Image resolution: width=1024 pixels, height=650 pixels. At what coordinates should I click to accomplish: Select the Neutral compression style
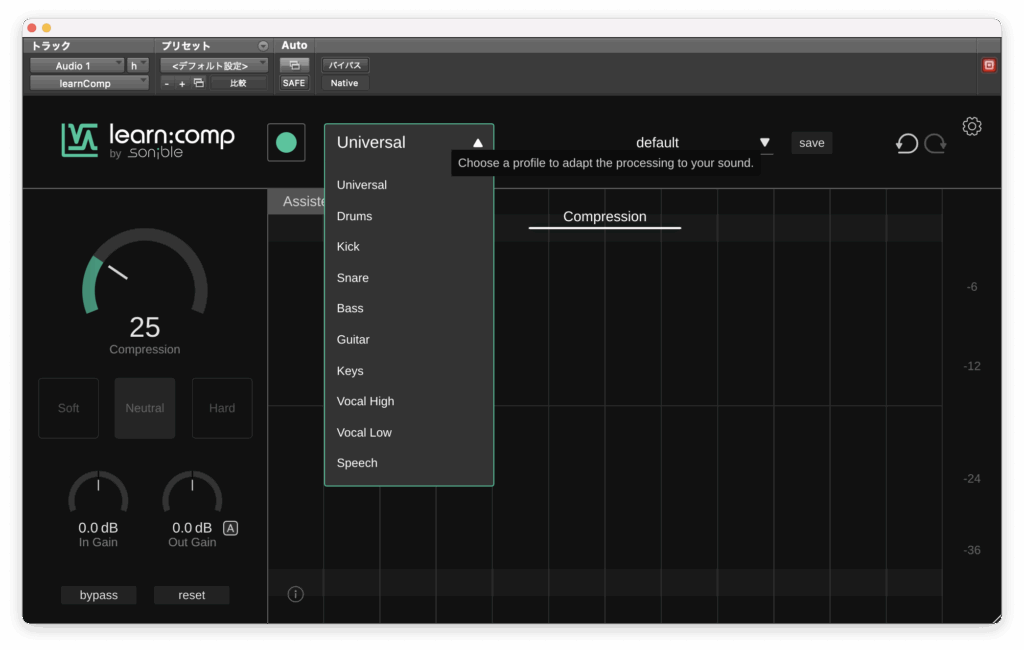click(x=145, y=408)
